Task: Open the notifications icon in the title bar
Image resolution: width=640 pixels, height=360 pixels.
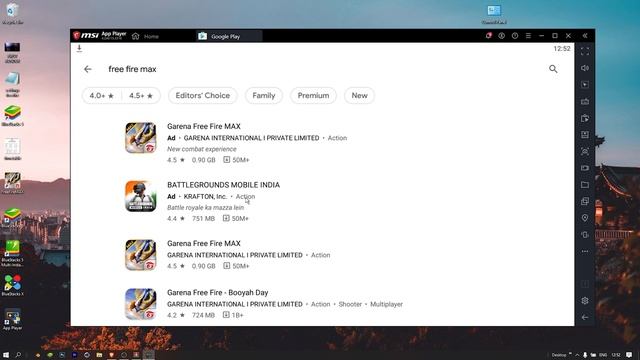Action: click(x=489, y=36)
